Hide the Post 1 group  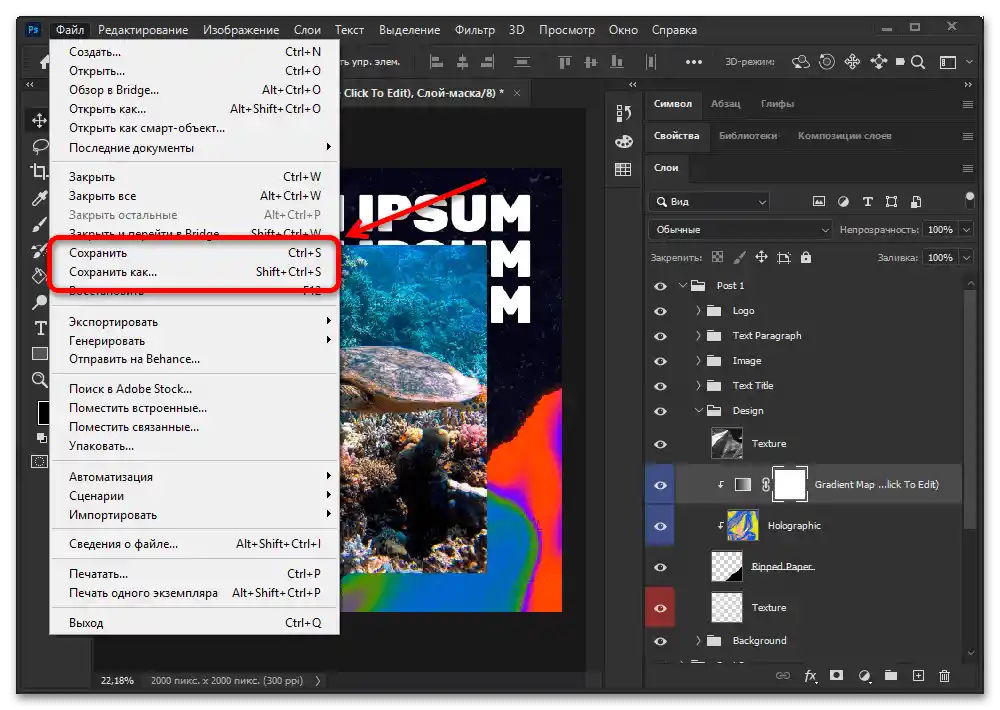(661, 286)
